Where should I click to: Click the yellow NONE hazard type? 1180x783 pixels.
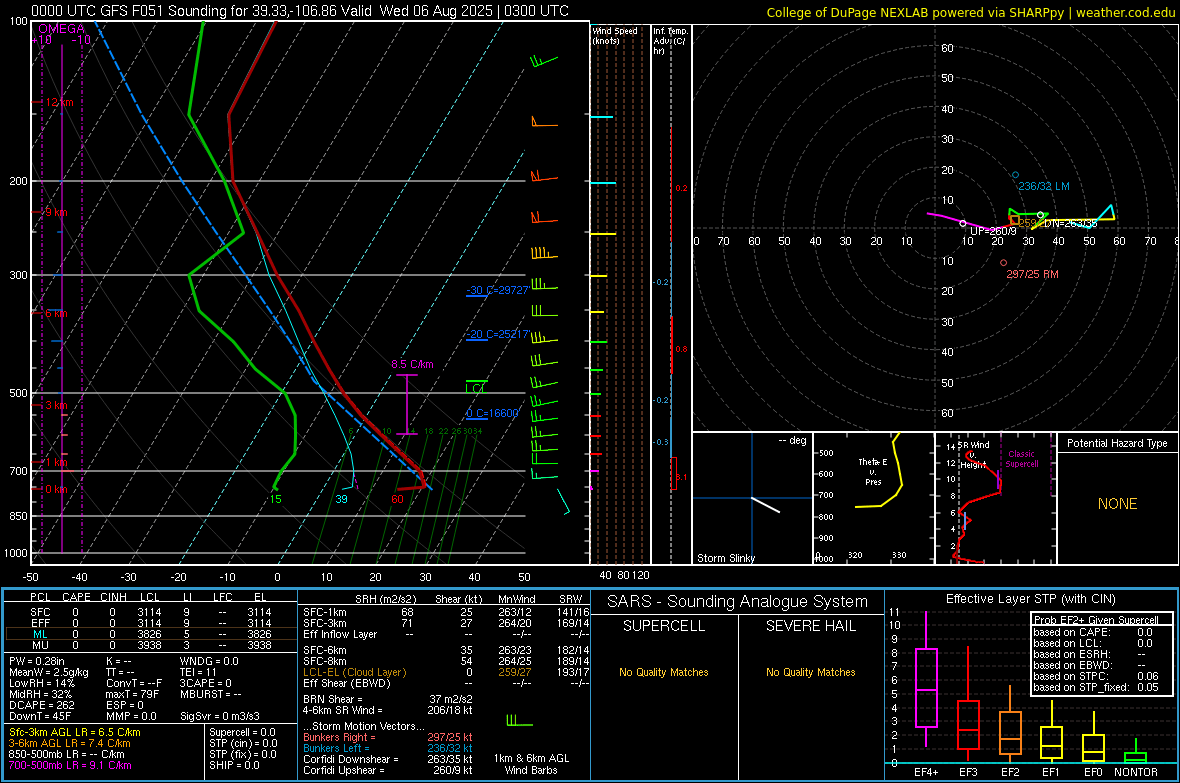(x=1118, y=504)
